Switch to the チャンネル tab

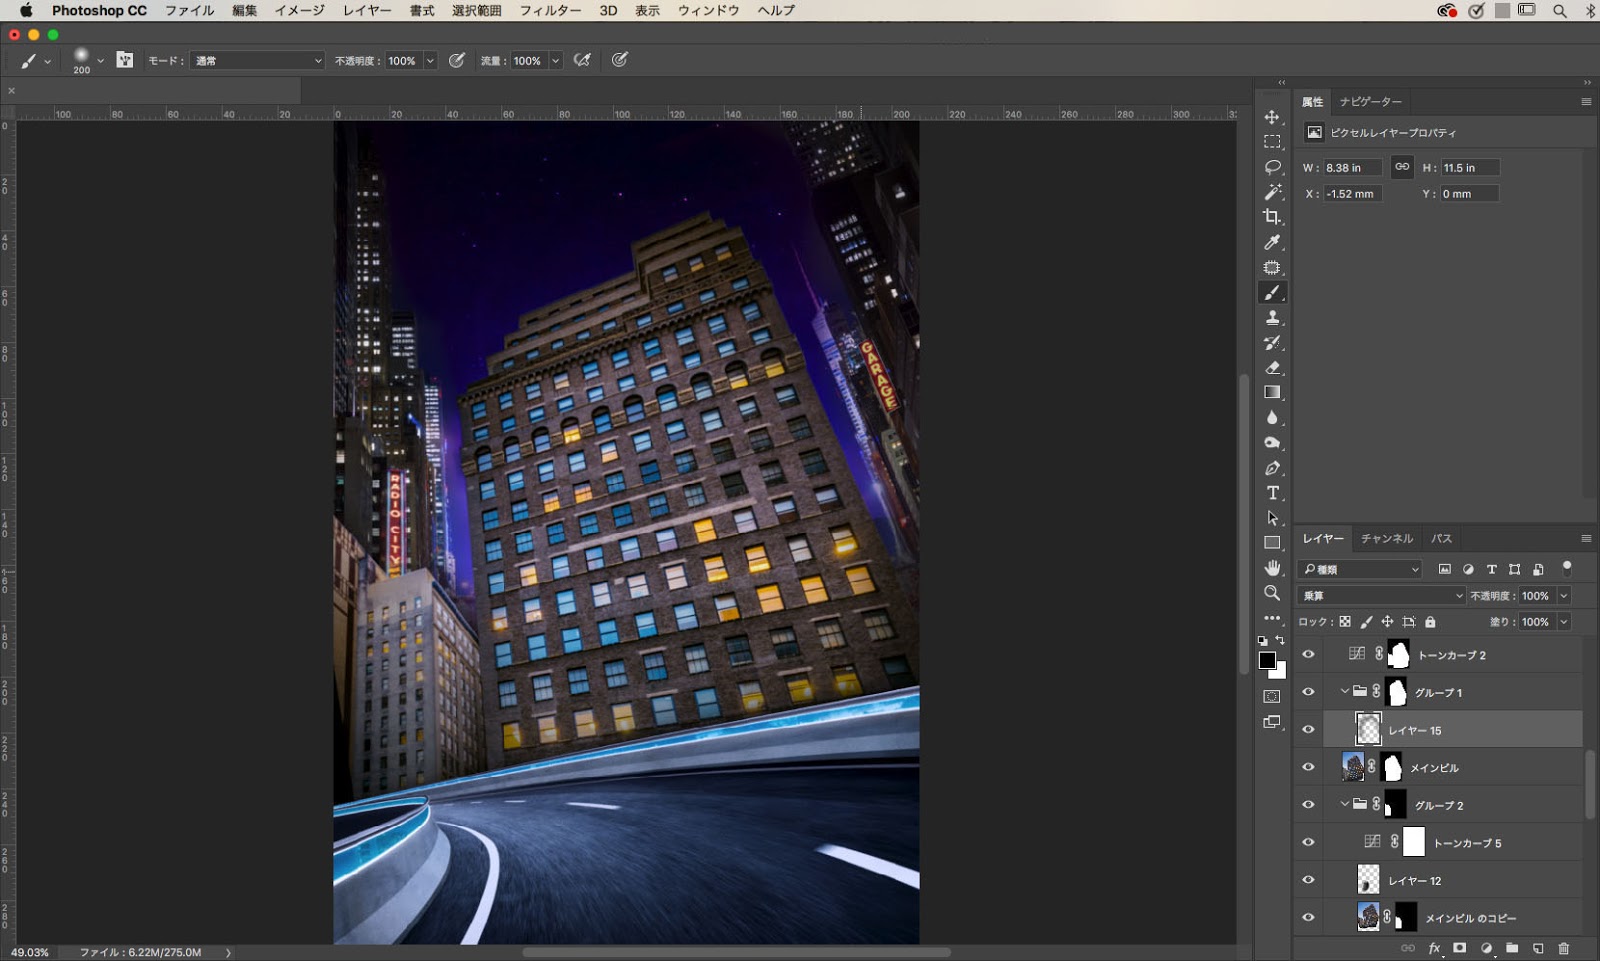point(1386,539)
